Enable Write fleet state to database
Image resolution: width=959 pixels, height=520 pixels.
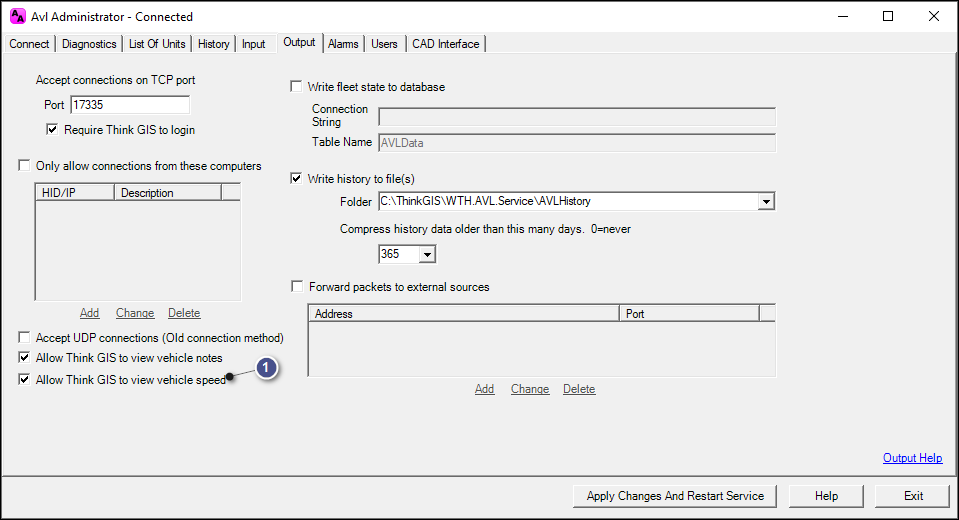pyautogui.click(x=297, y=87)
